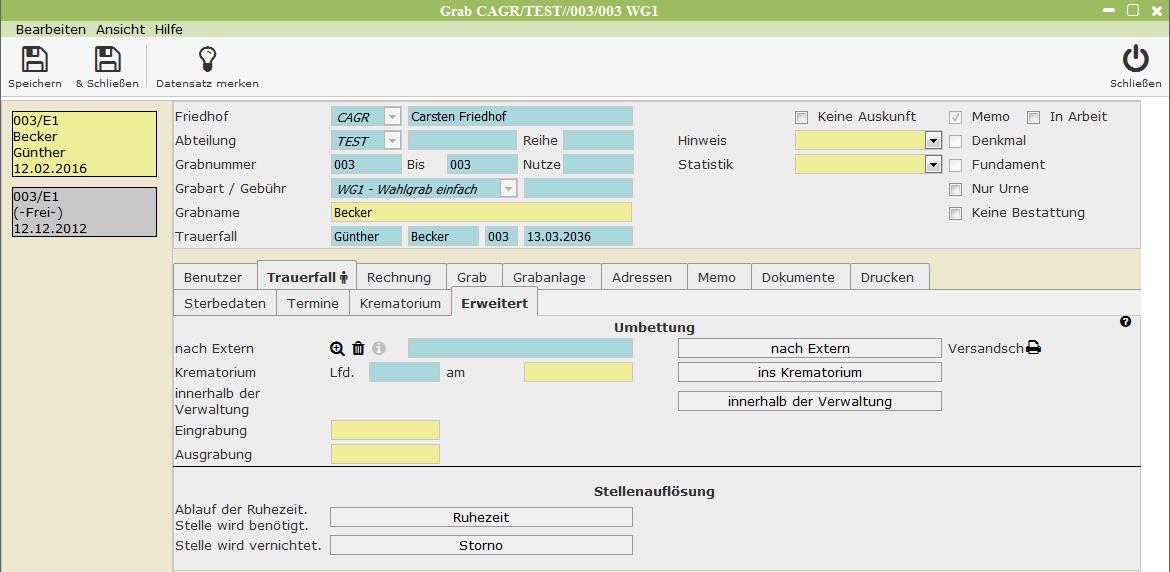Open the Statistik dropdown list
Screen dimensions: 1170x572
tap(933, 165)
